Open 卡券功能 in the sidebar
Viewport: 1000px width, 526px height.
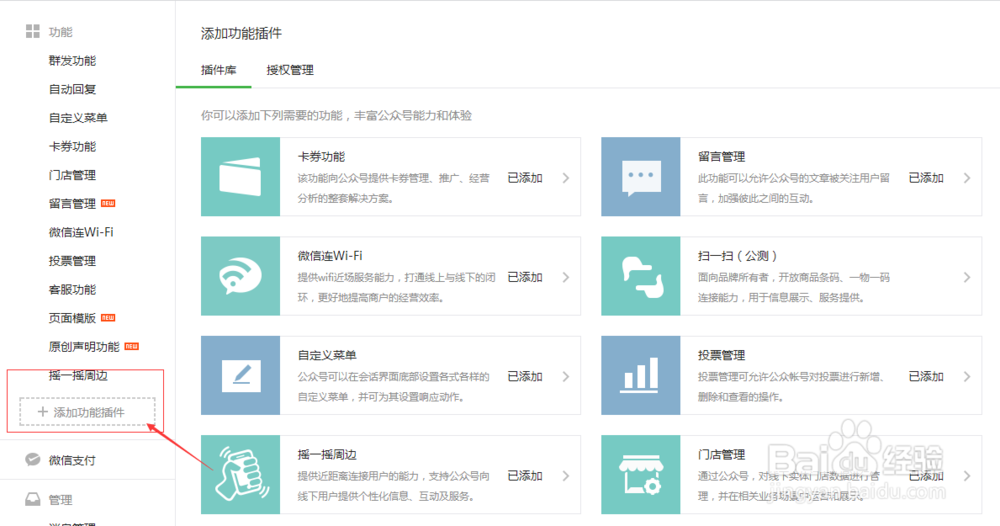click(72, 147)
